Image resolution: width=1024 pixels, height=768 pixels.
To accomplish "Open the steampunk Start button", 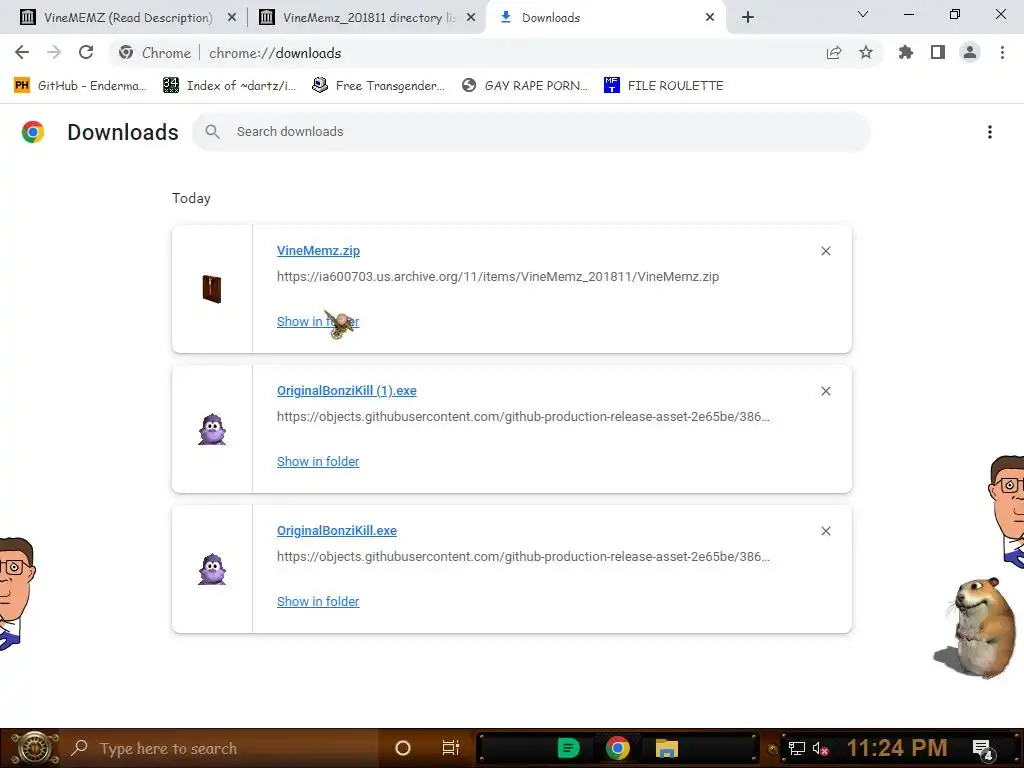I will tap(34, 748).
